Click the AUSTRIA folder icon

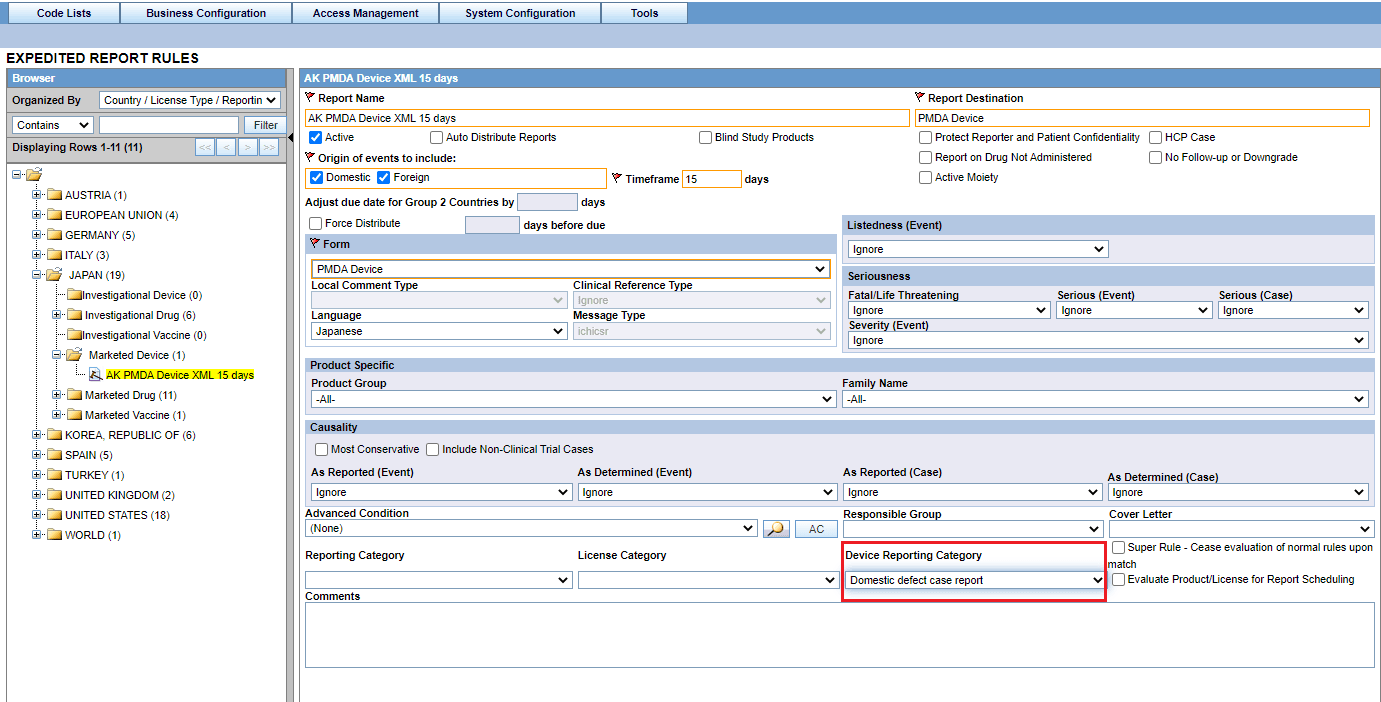[54, 195]
